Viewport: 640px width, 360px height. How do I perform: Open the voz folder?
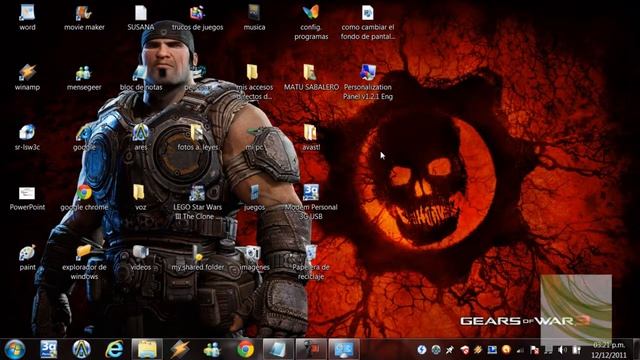point(141,198)
